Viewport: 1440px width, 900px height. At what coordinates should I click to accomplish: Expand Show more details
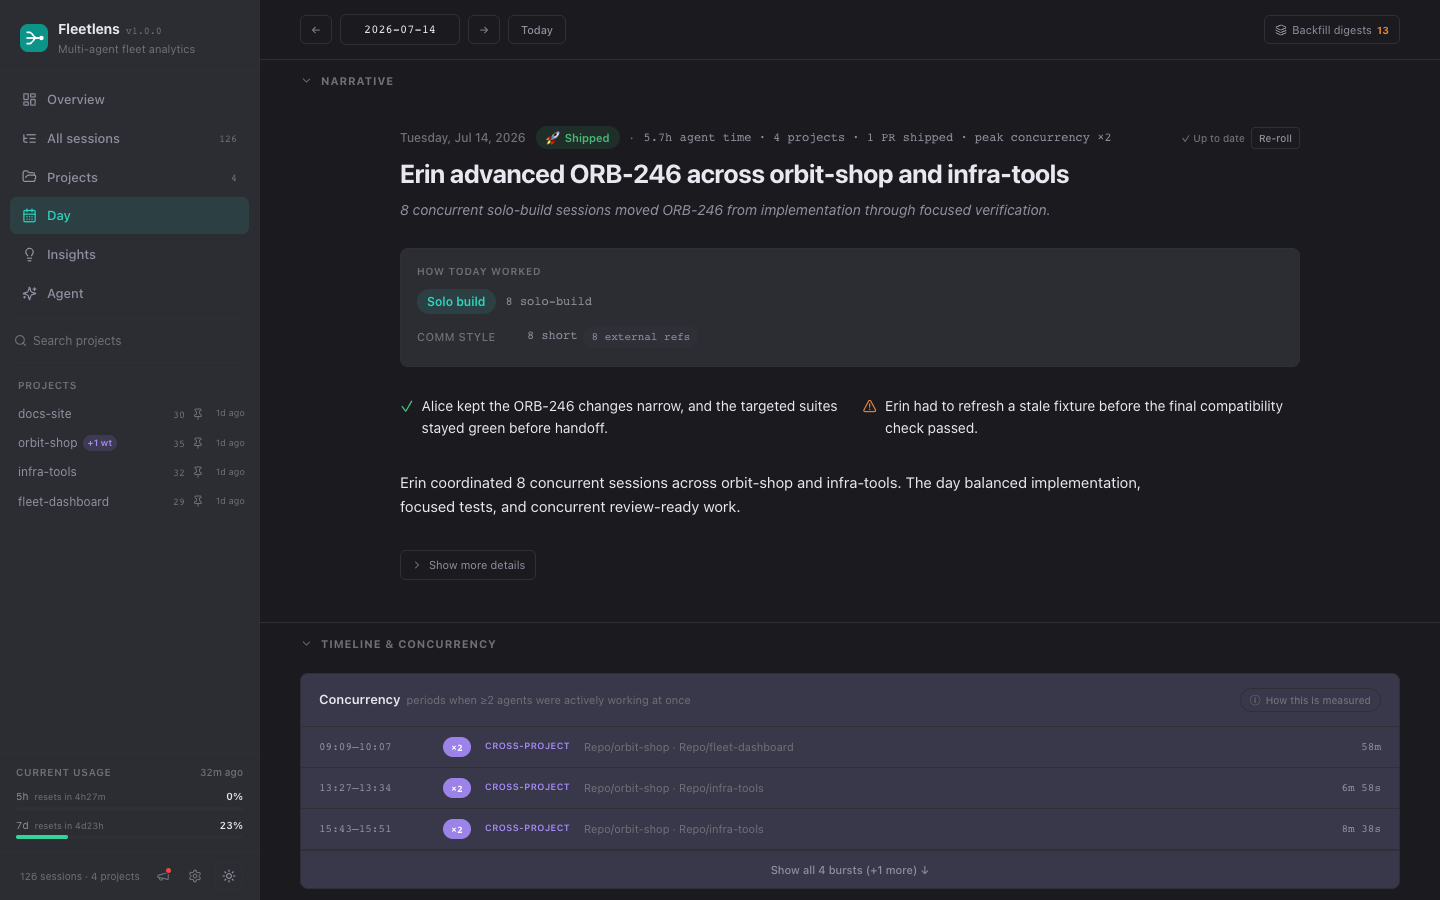pyautogui.click(x=468, y=565)
